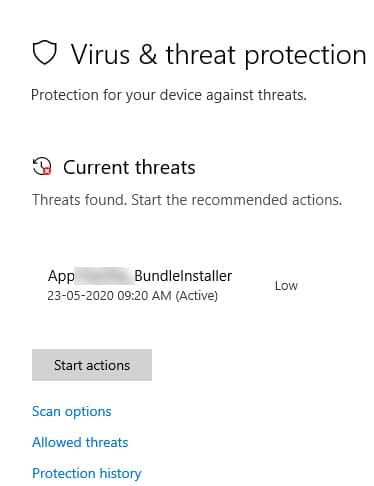Click the Current threats clock icon
The width and height of the screenshot is (374, 486).
pos(42,166)
